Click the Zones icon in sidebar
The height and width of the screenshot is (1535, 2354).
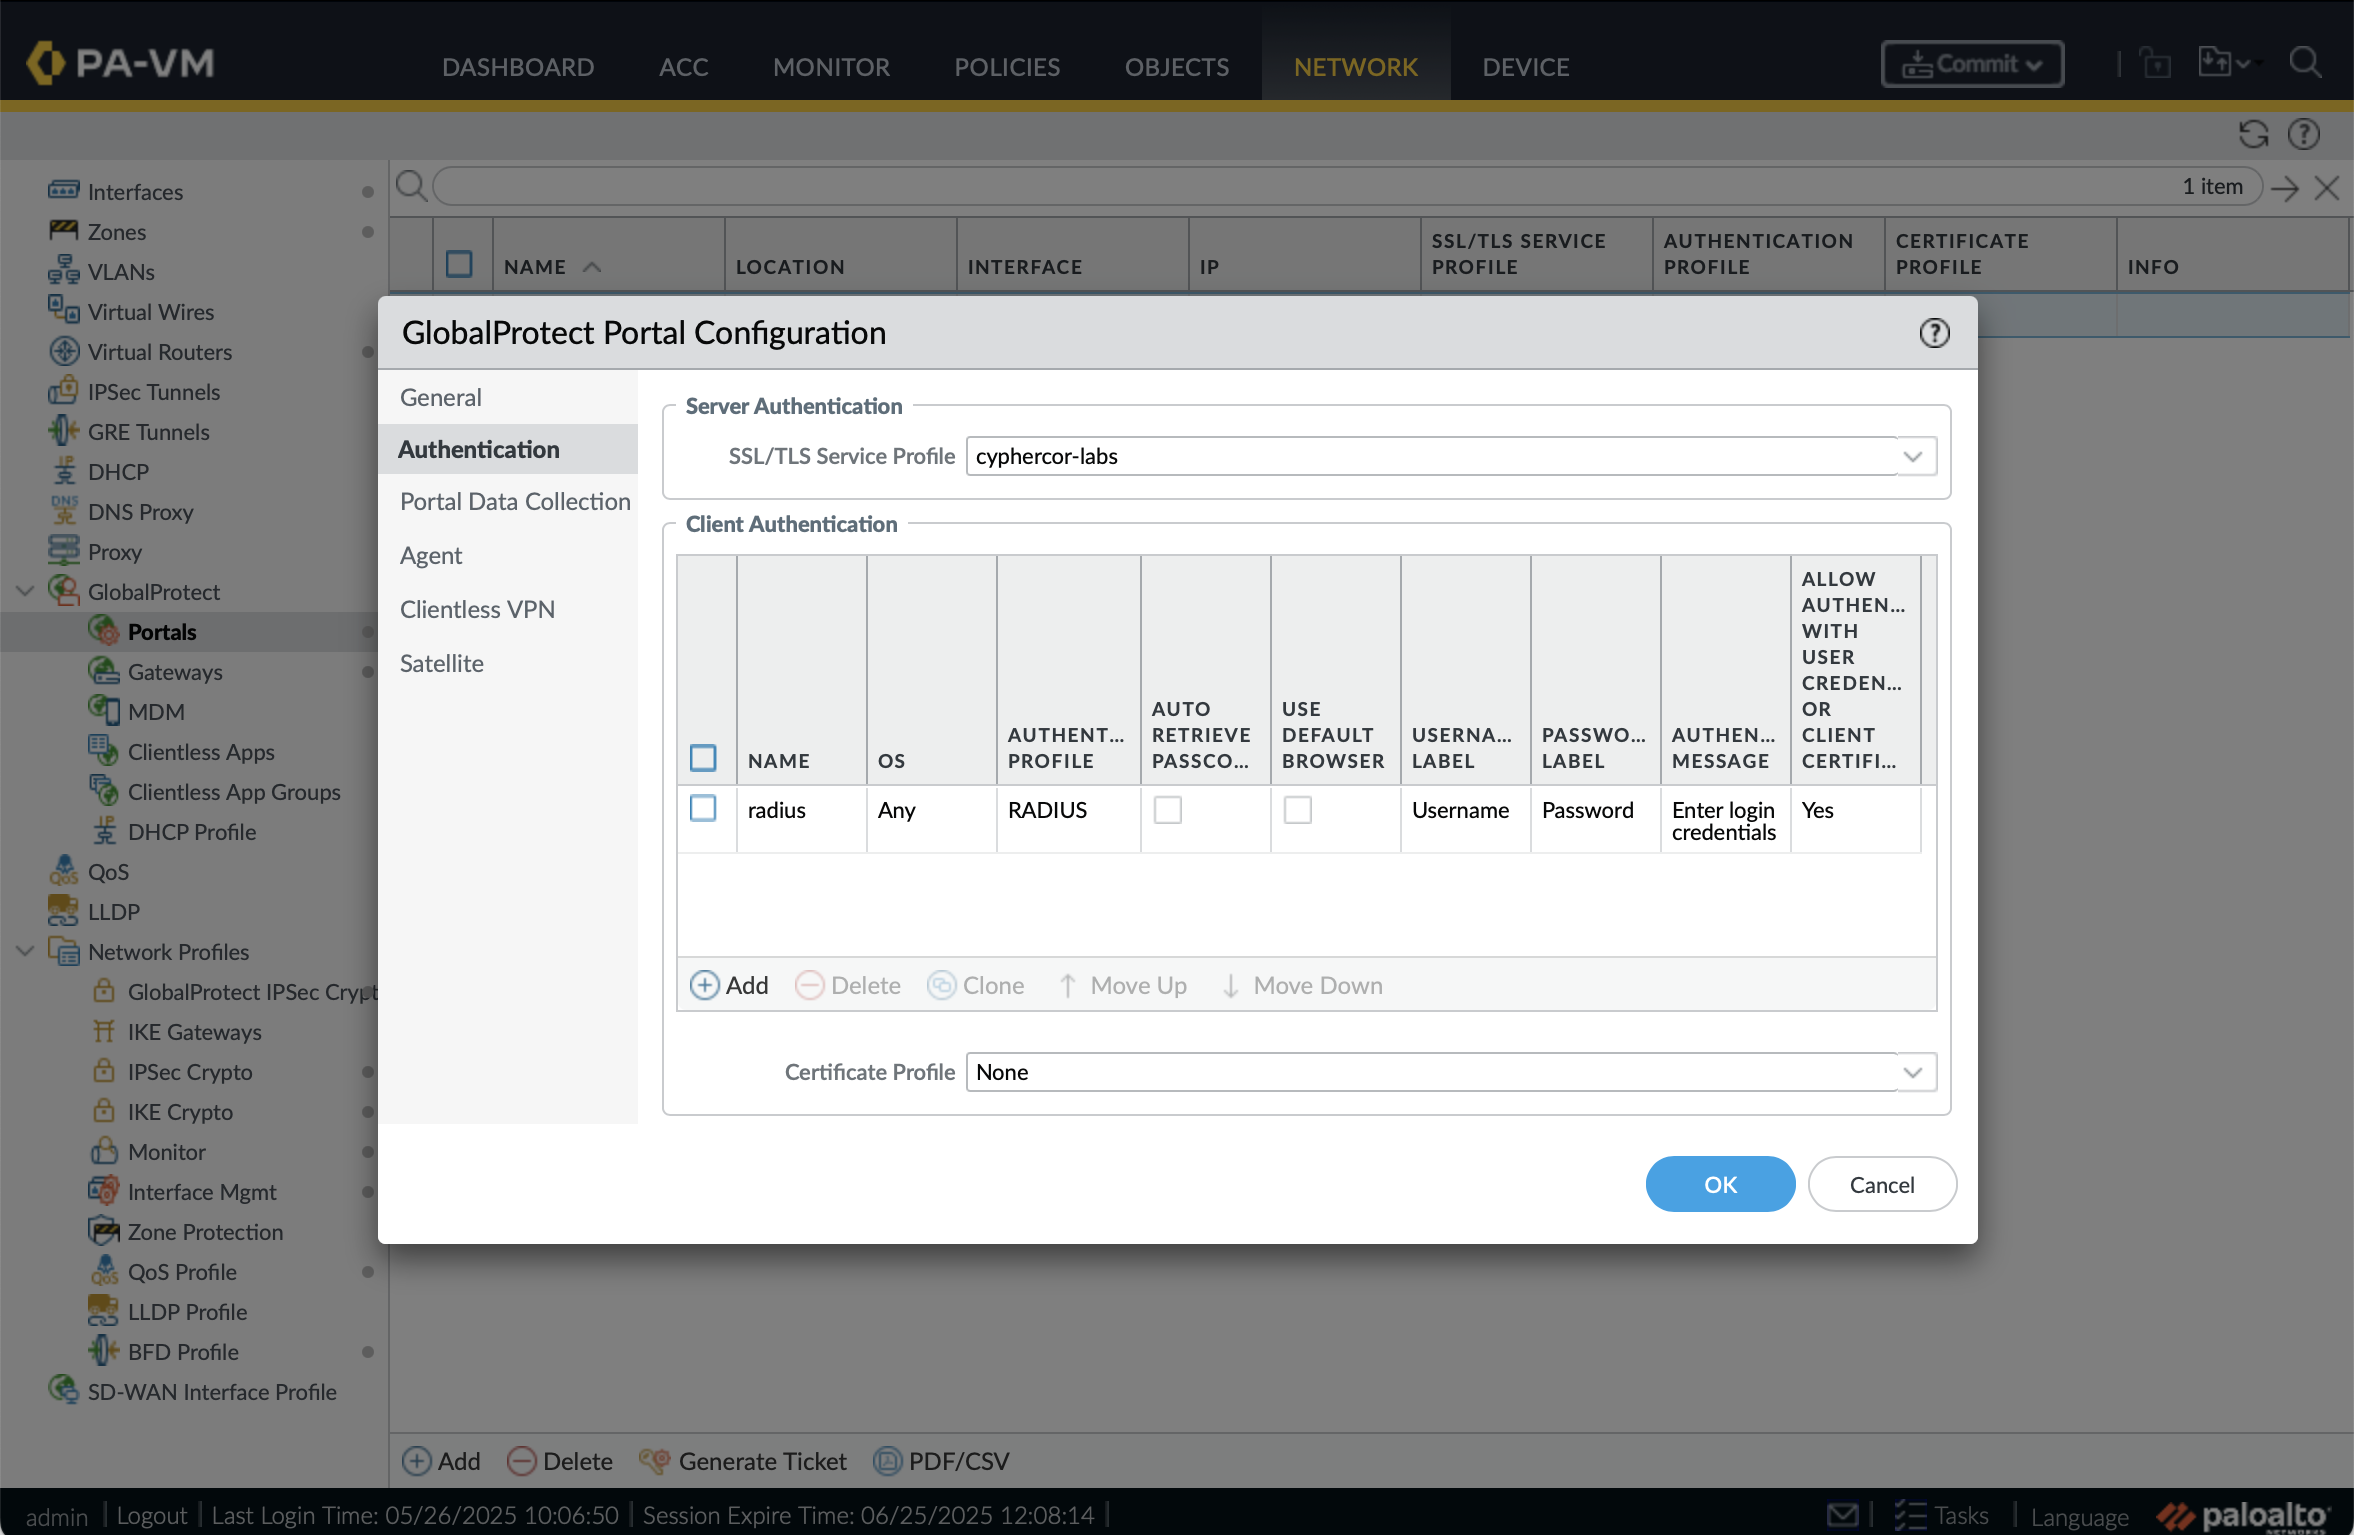63,231
